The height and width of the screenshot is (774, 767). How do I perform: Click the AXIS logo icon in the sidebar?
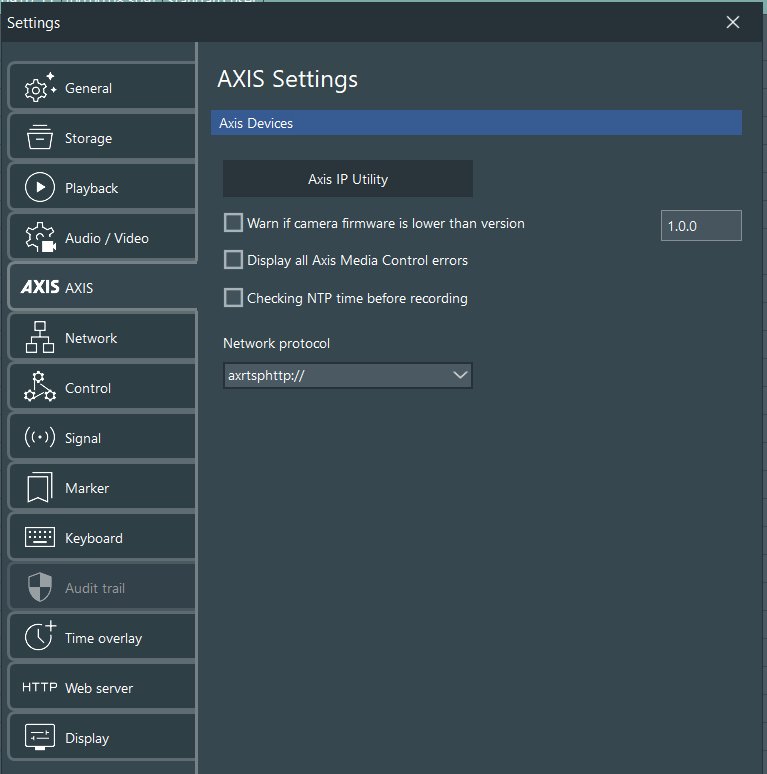point(40,287)
